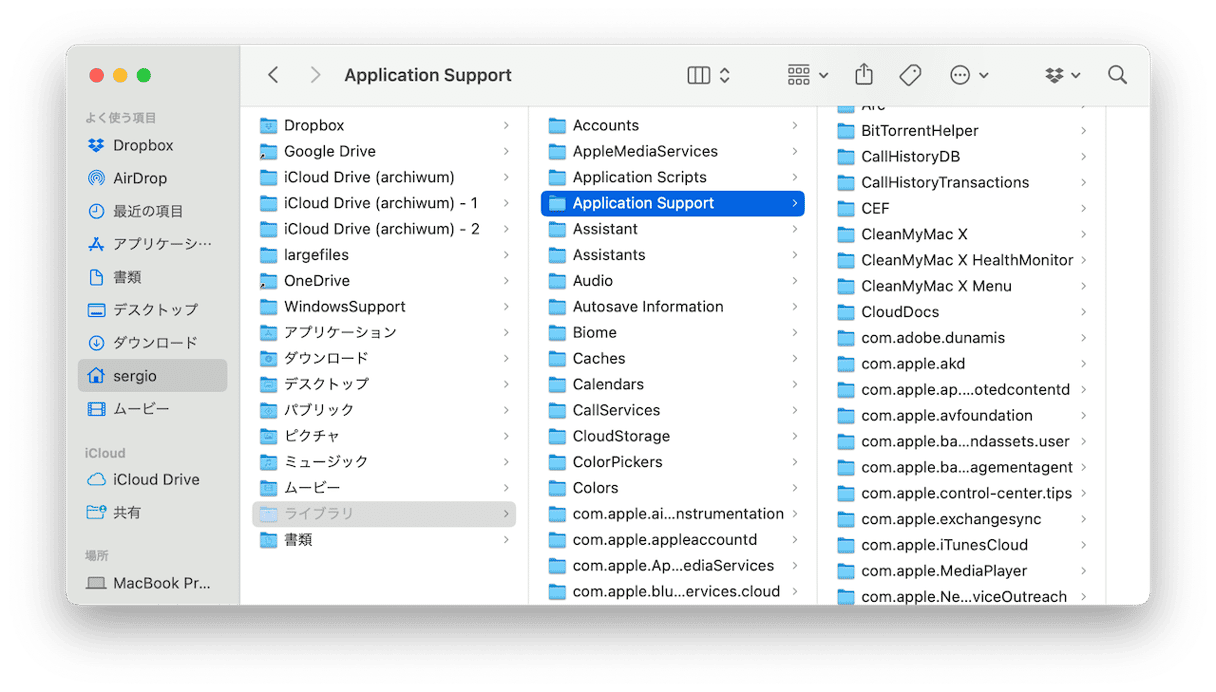This screenshot has height=692, width=1216.
Task: Select the CleanMyMac X Menu folder
Action: pyautogui.click(x=962, y=286)
